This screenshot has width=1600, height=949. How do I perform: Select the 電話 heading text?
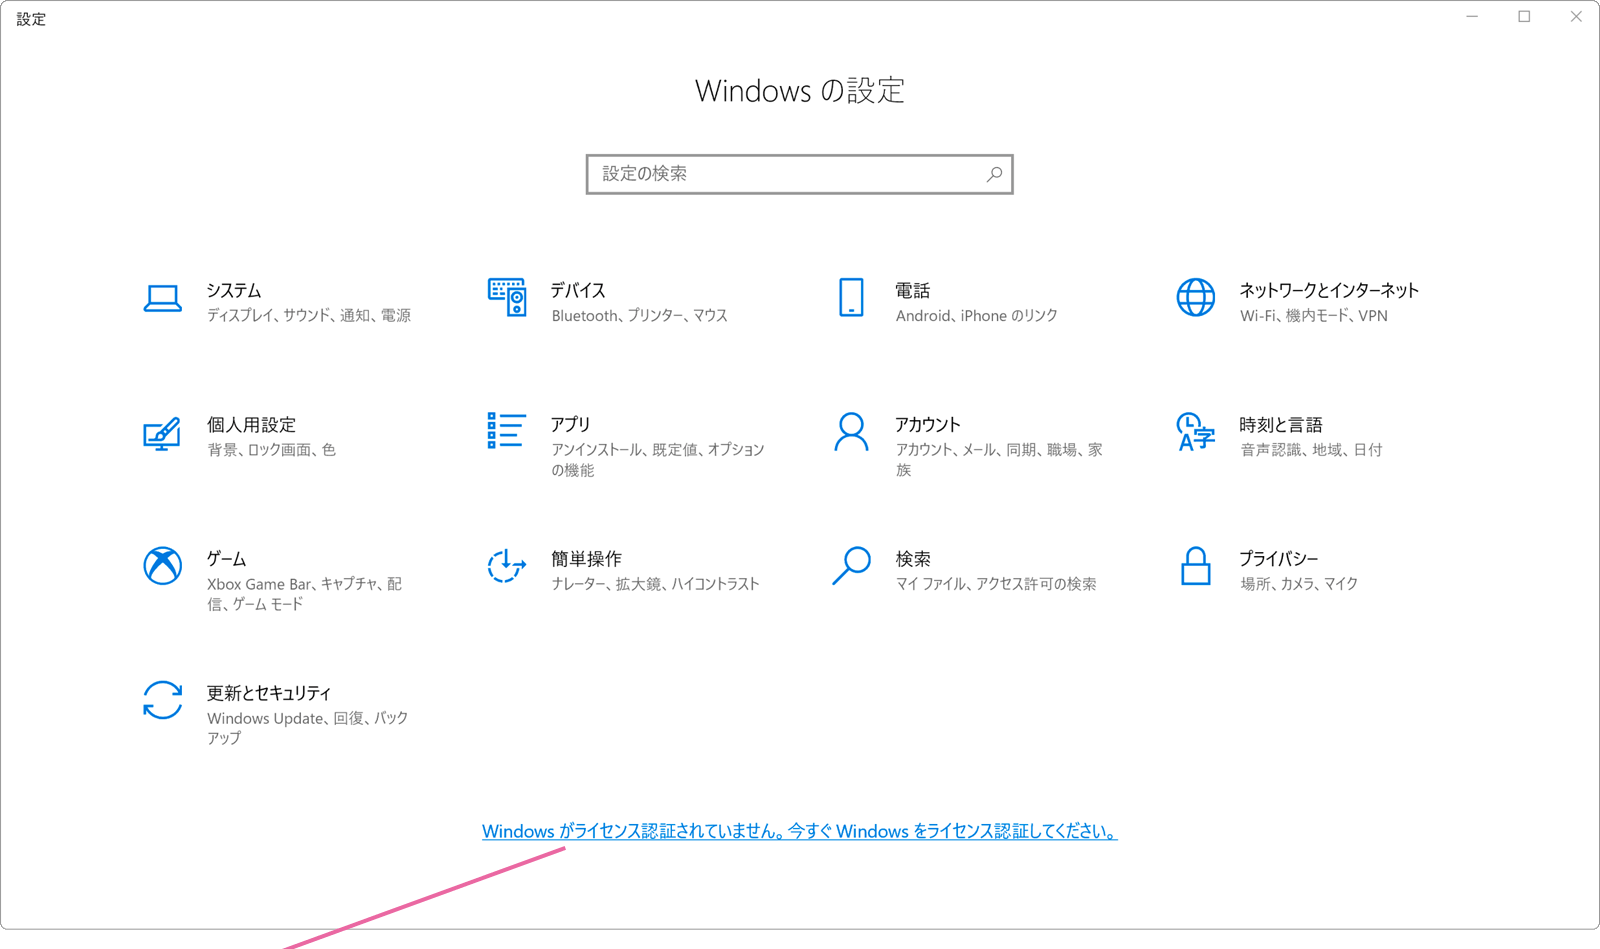(913, 291)
